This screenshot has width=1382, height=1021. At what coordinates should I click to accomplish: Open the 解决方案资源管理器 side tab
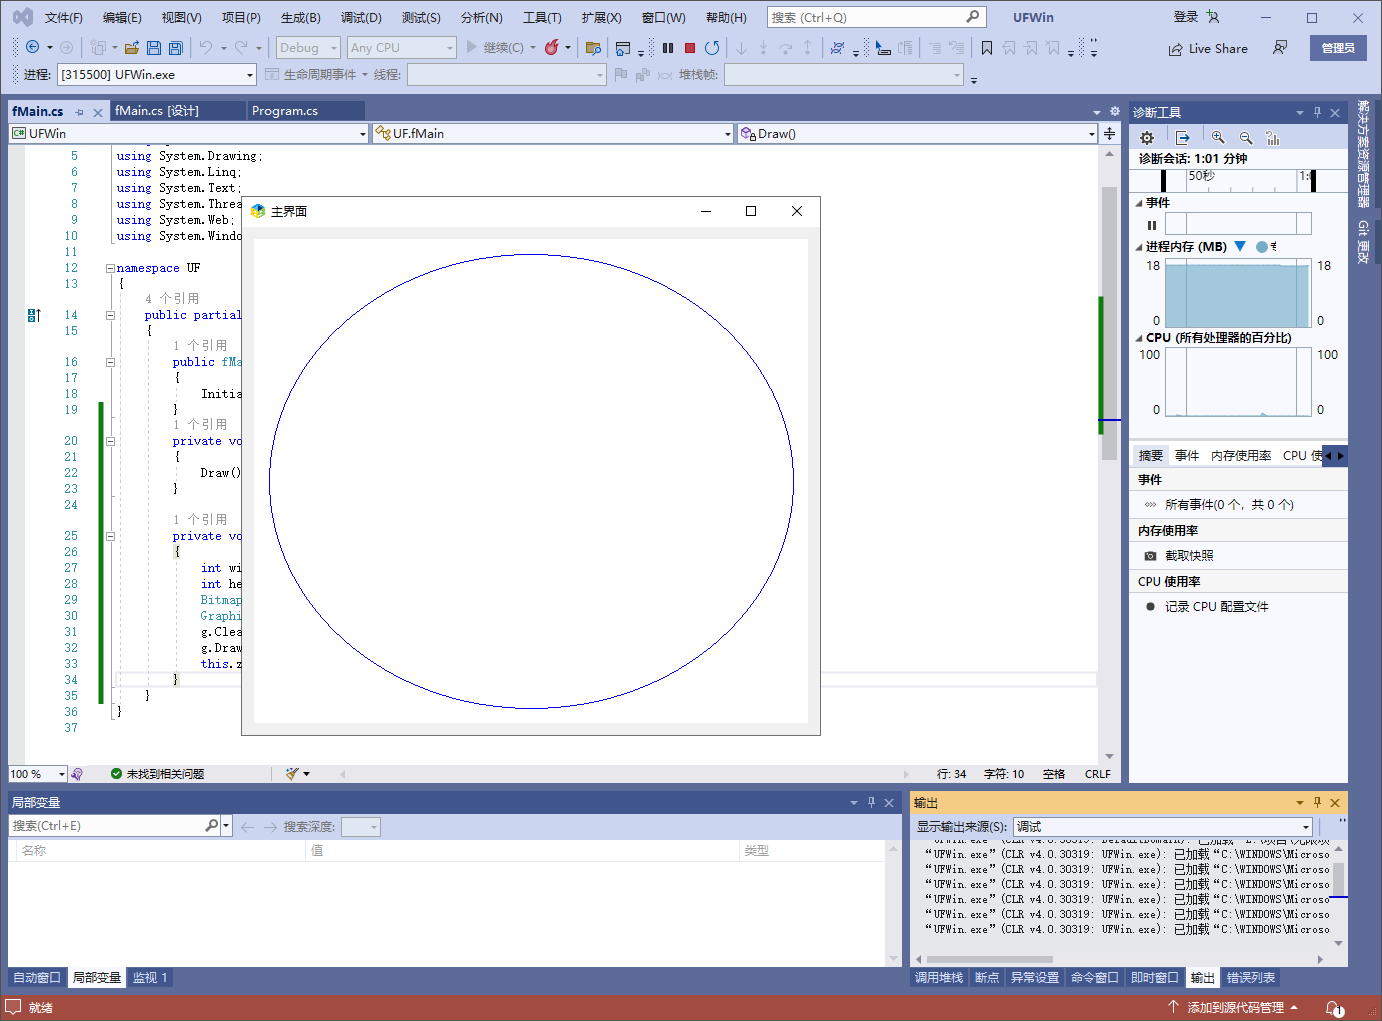[1363, 154]
